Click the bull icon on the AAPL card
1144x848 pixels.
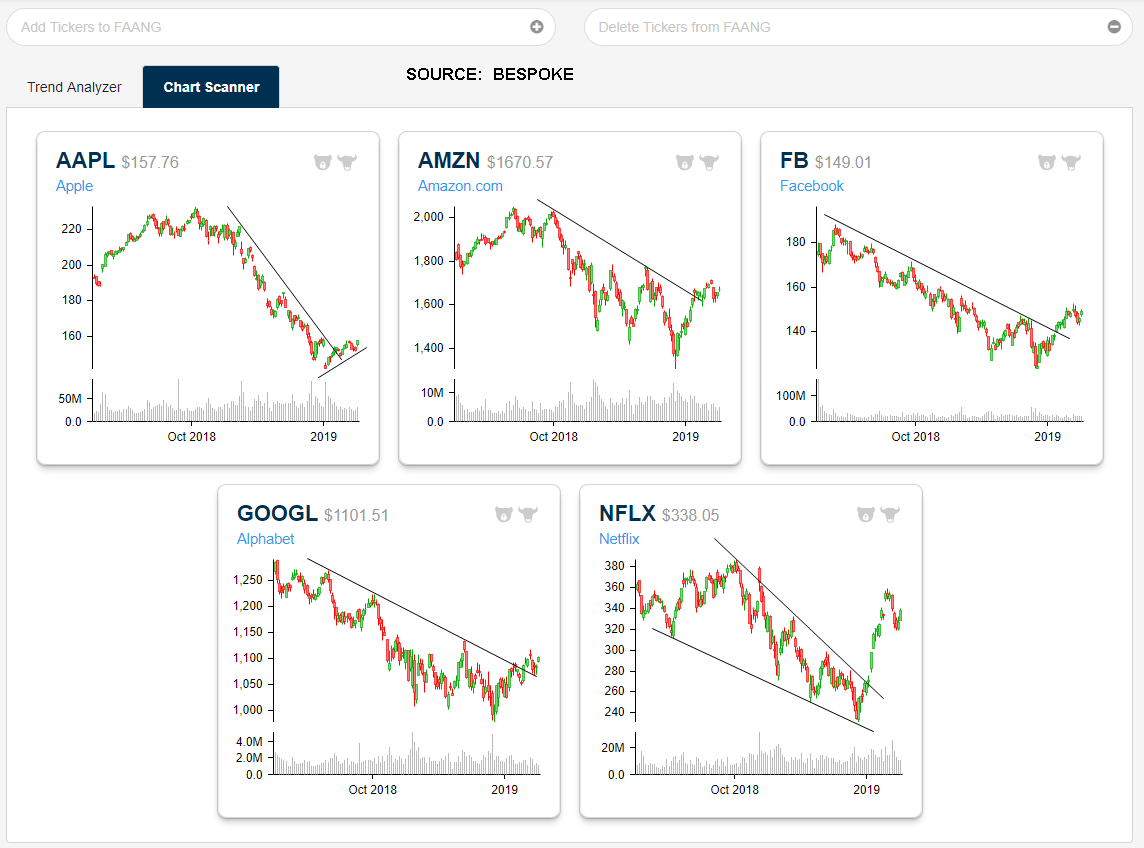[x=348, y=161]
